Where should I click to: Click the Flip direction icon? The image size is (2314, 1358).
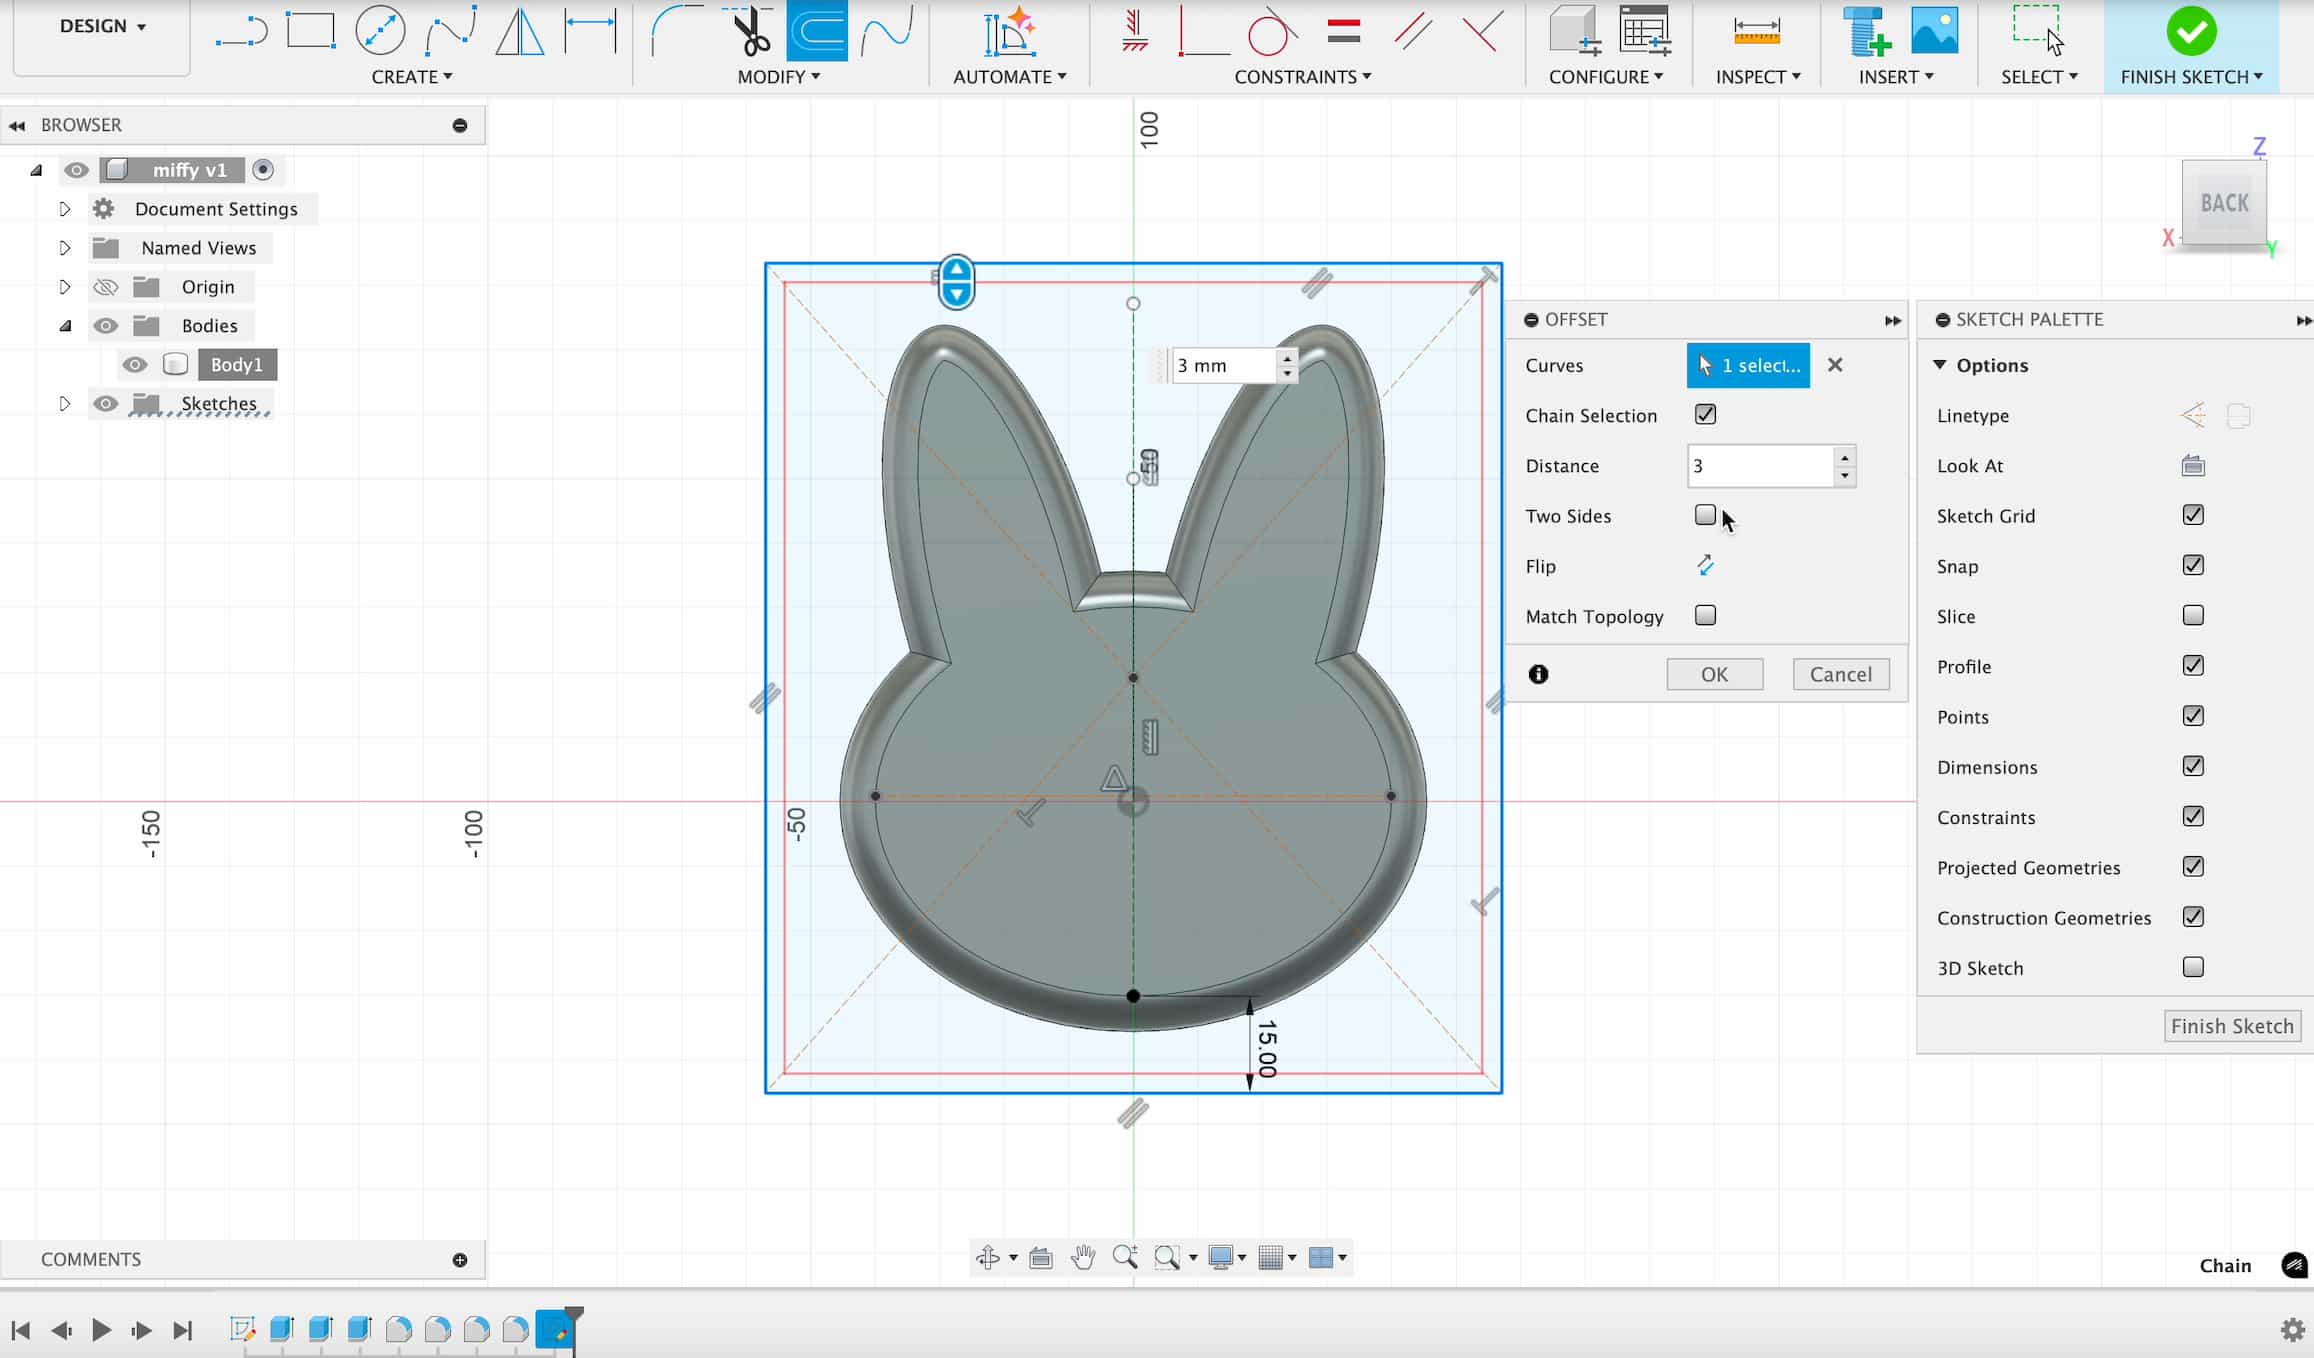point(1706,566)
